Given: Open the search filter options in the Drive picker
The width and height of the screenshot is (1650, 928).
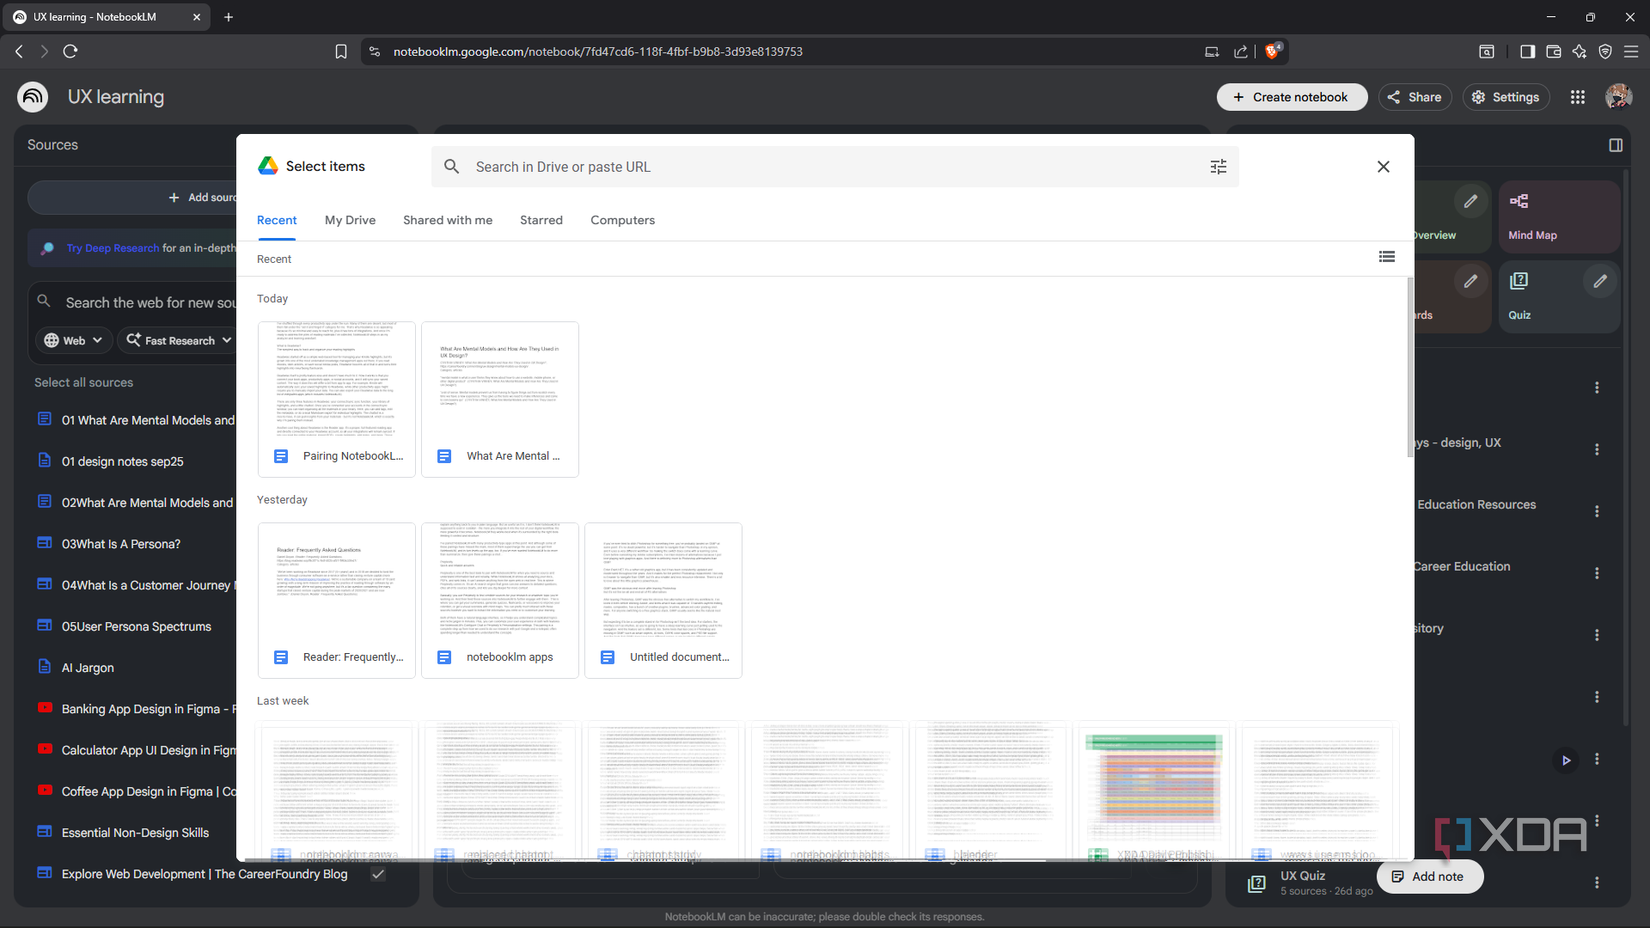Looking at the screenshot, I should coord(1218,166).
